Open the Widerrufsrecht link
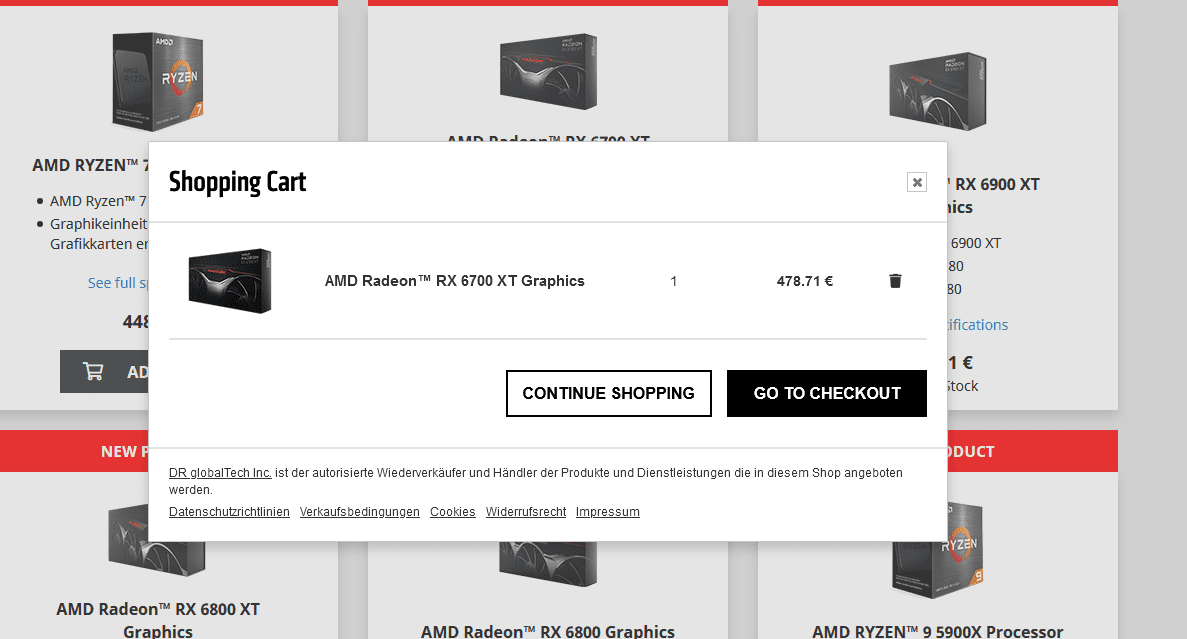Image resolution: width=1187 pixels, height=639 pixels. (x=526, y=512)
